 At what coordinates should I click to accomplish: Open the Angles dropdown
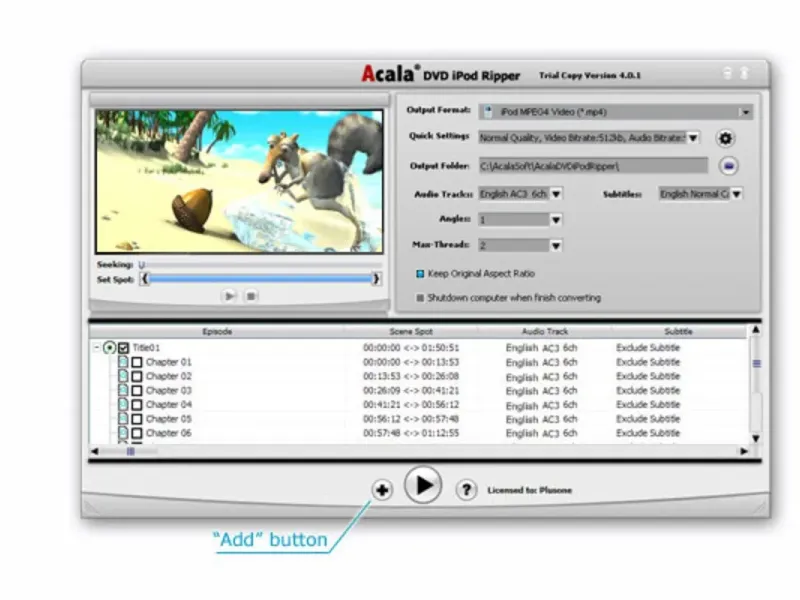[556, 220]
